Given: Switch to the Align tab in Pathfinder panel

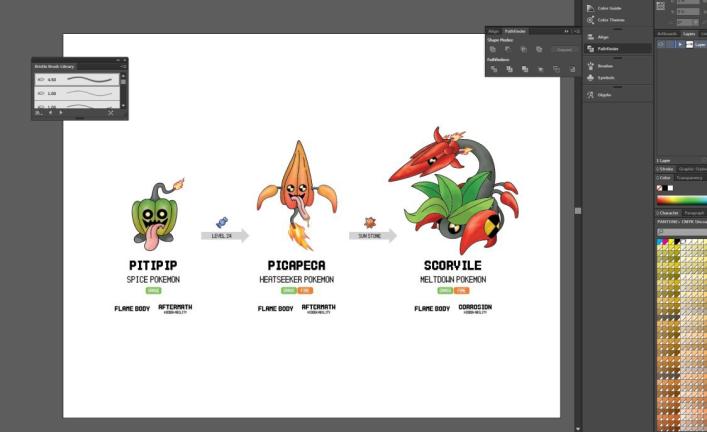Looking at the screenshot, I should point(494,31).
